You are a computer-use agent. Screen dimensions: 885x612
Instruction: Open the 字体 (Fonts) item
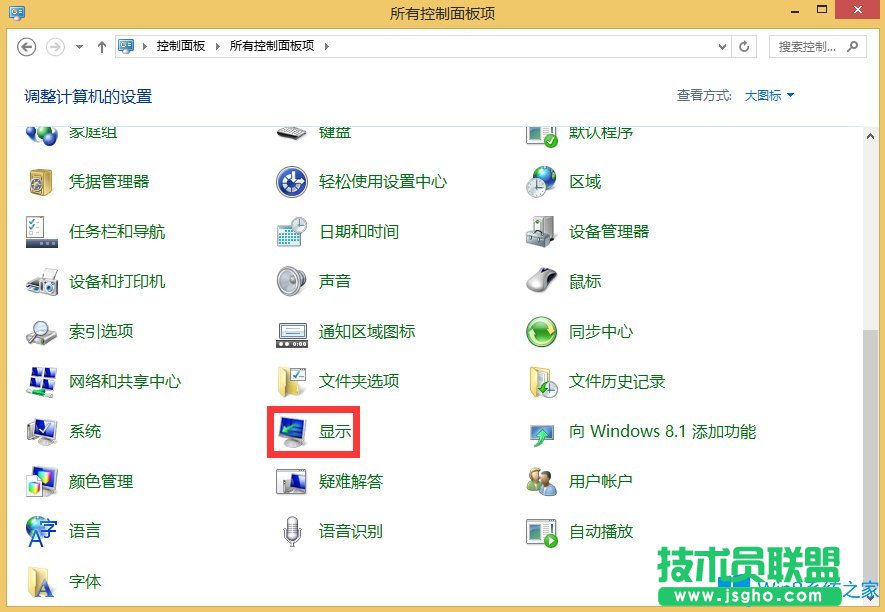[84, 581]
